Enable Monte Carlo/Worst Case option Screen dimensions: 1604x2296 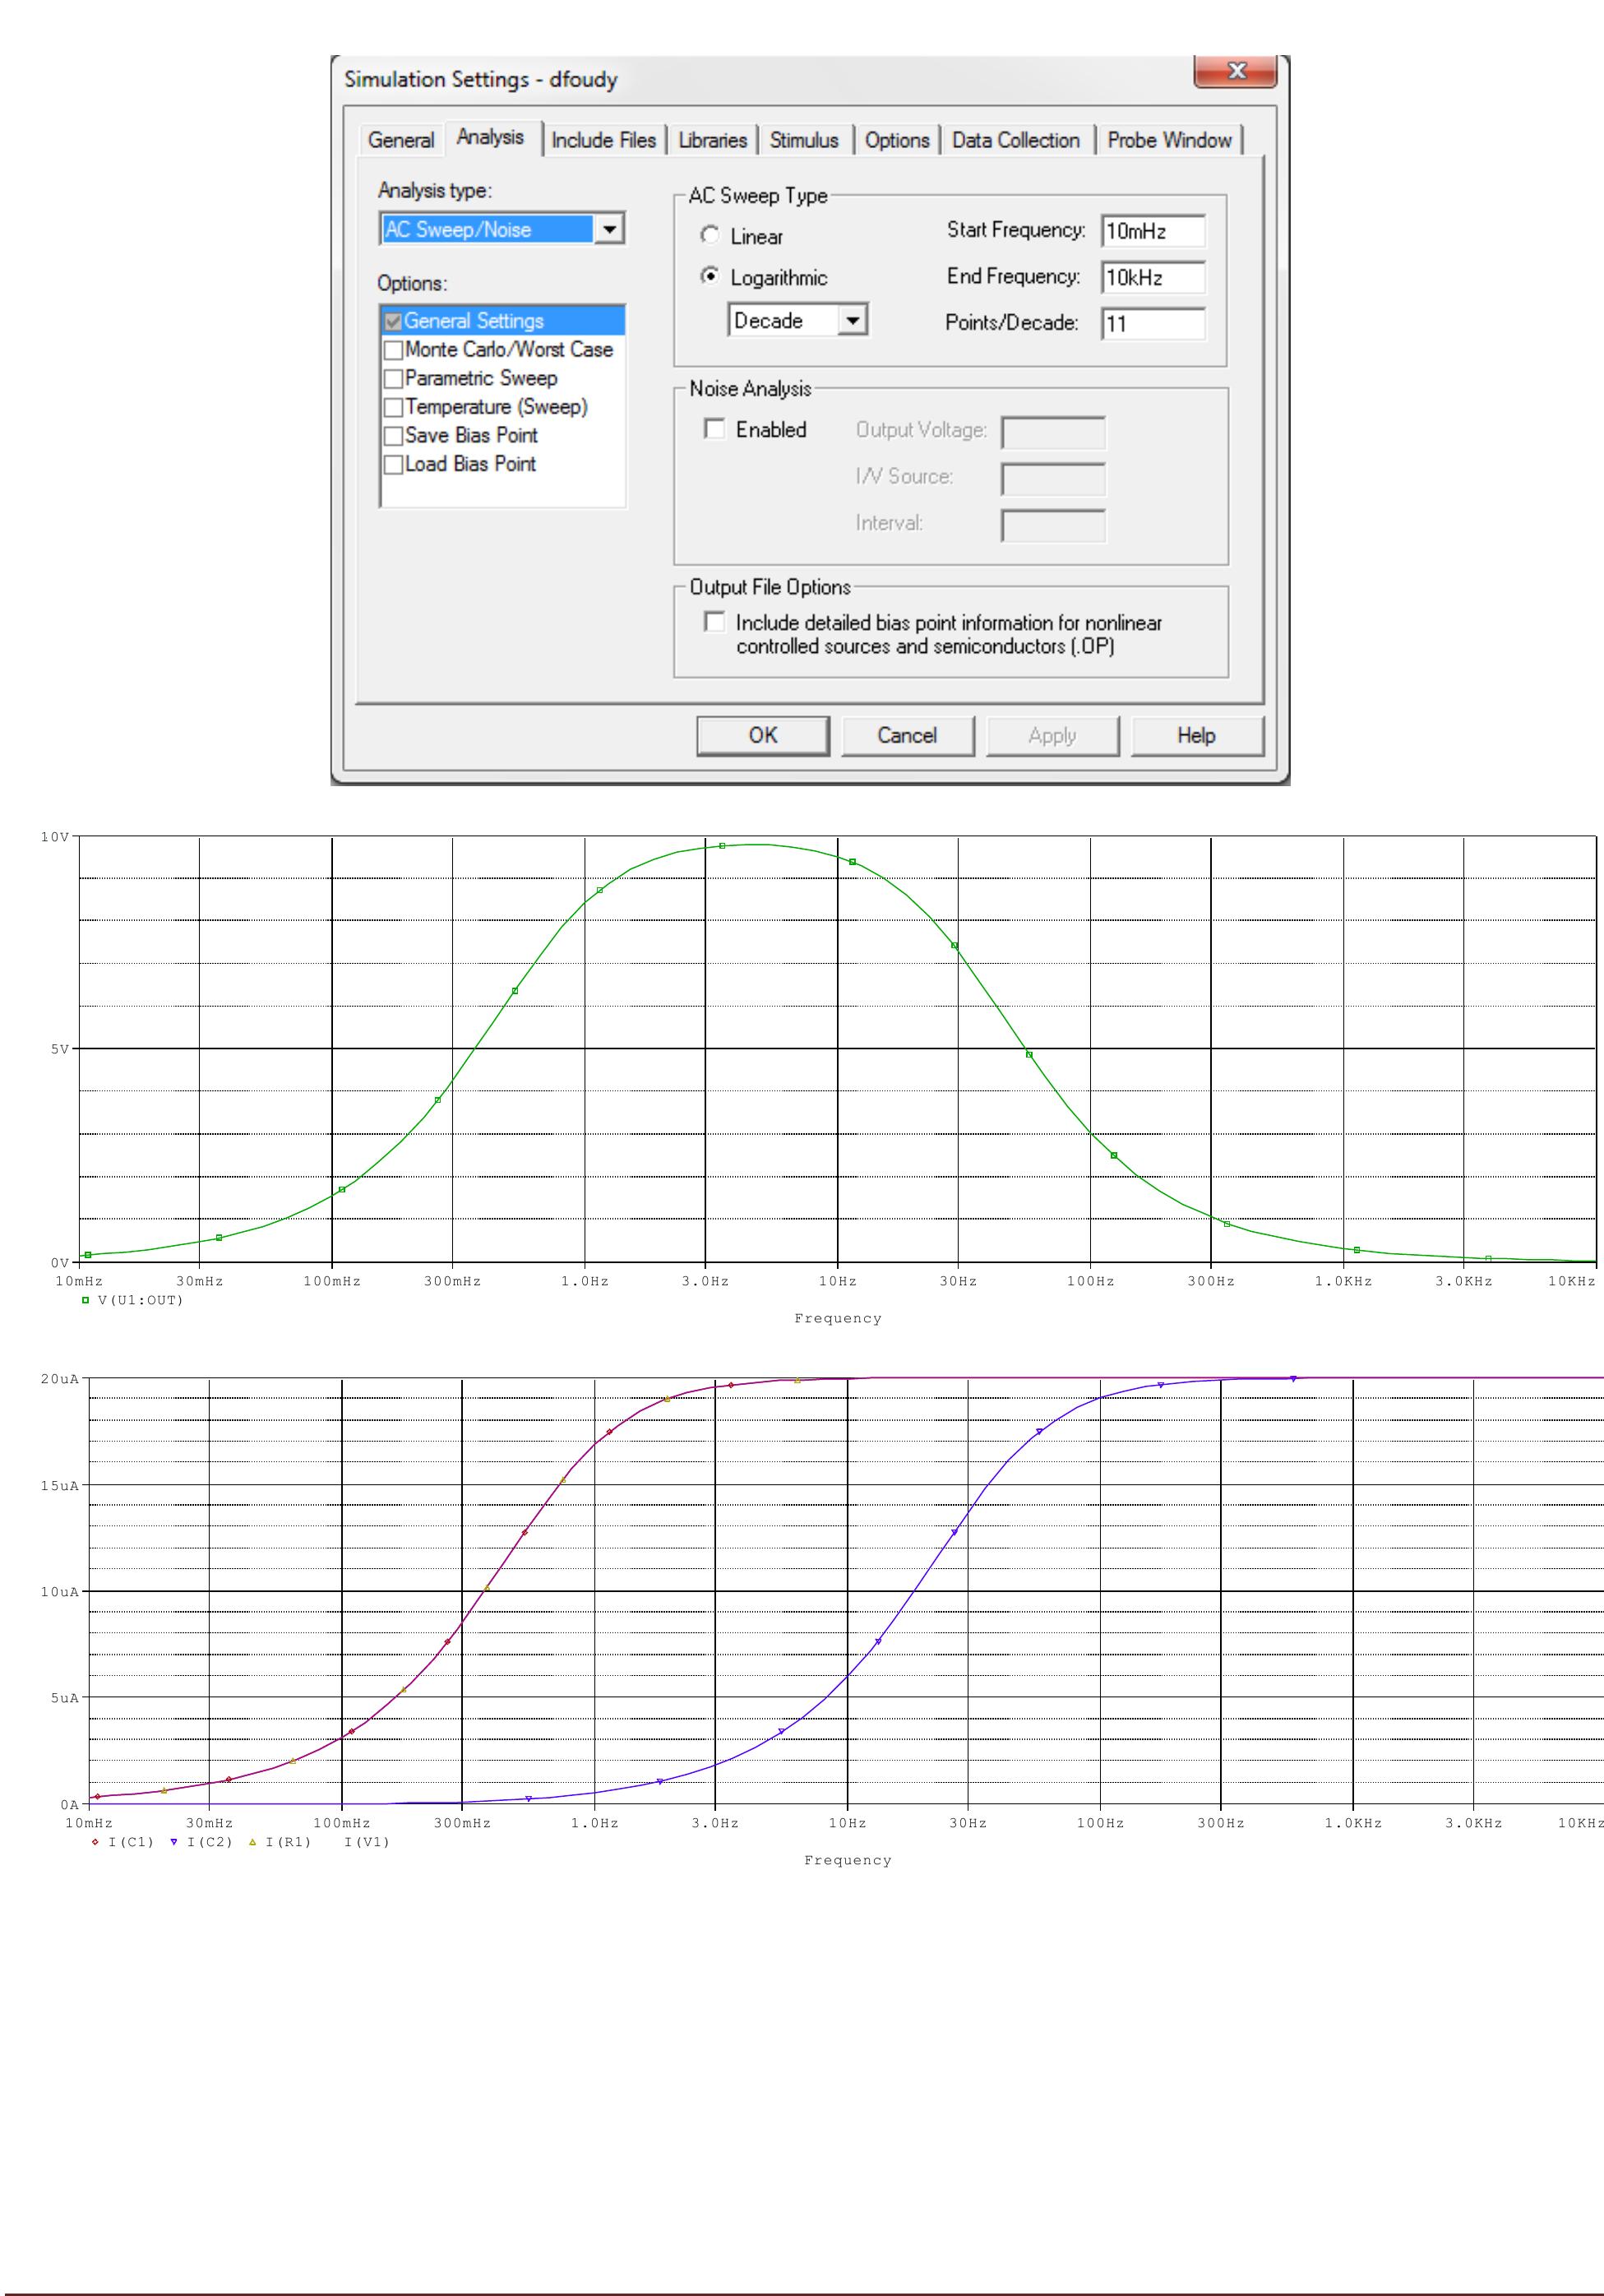click(x=393, y=350)
